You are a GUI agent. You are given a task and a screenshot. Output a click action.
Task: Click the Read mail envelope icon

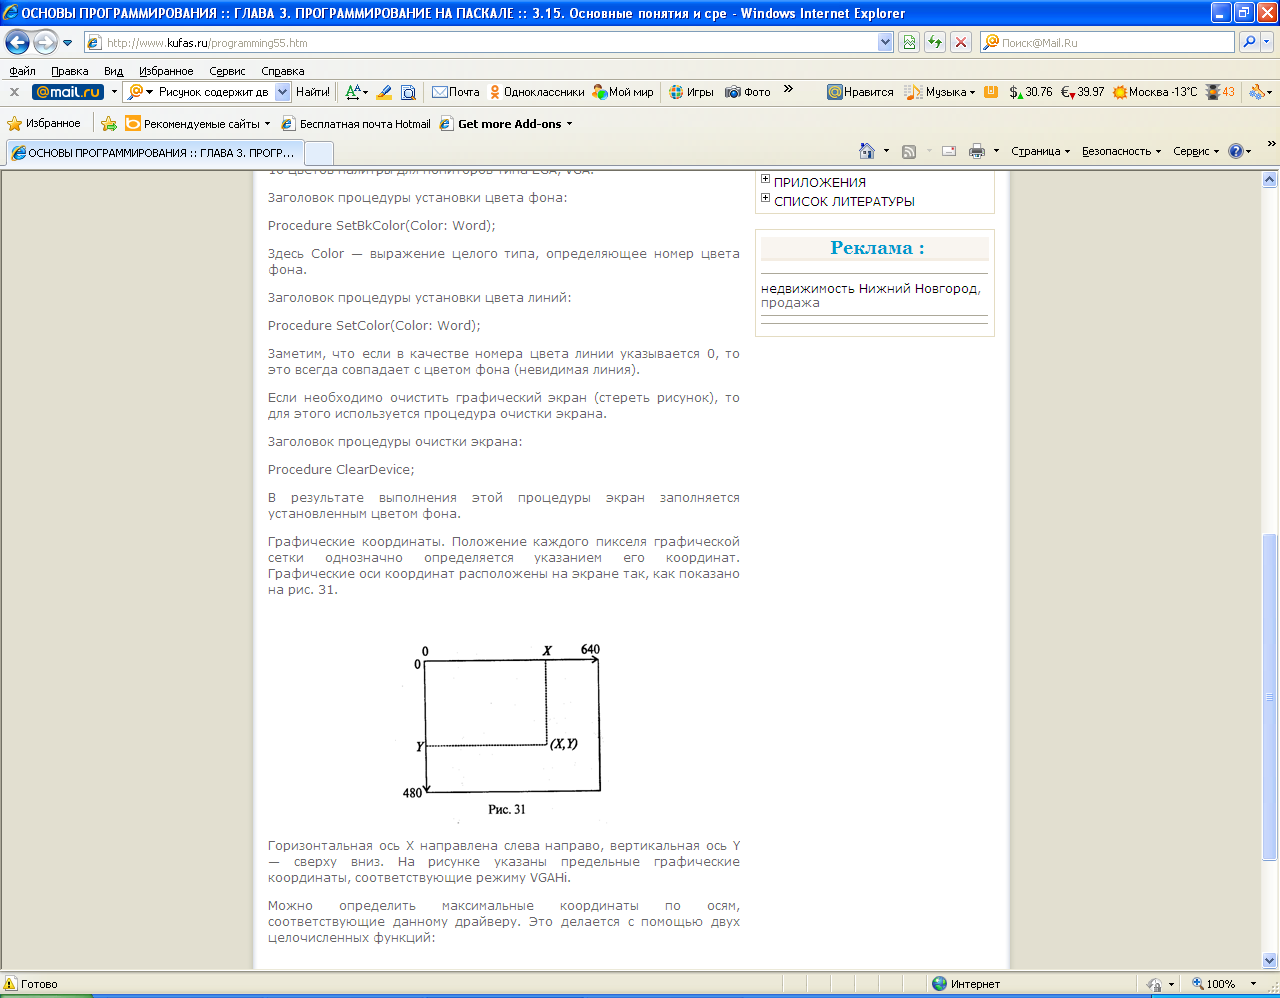click(949, 151)
